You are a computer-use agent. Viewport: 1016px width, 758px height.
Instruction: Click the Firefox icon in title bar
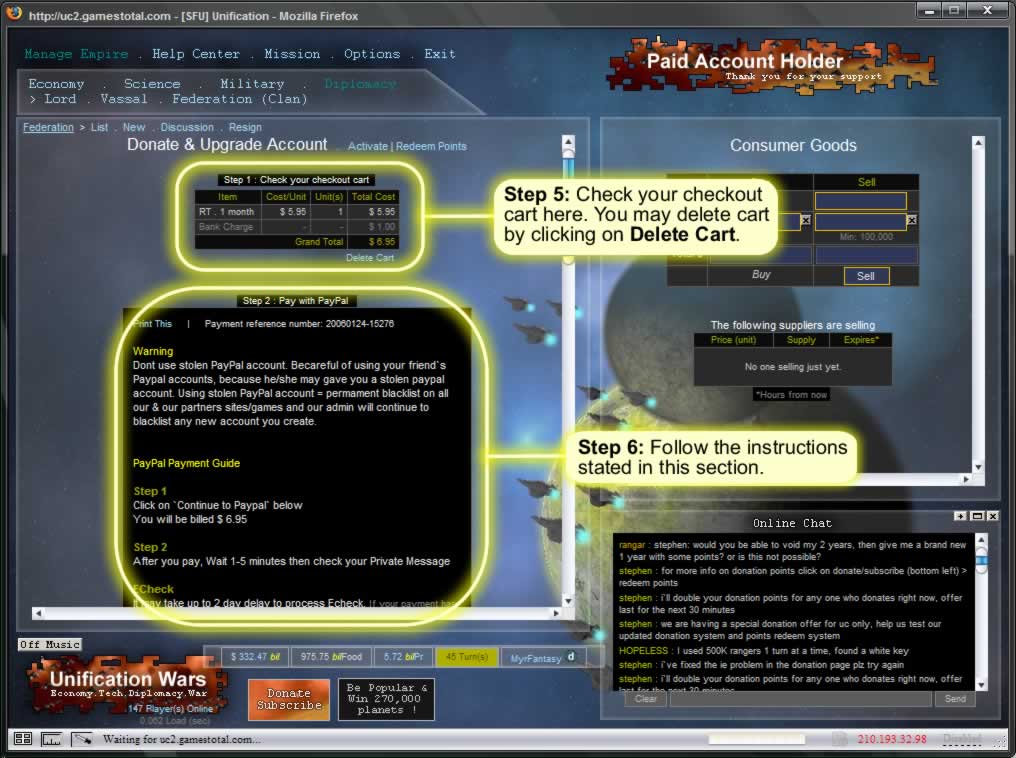13,15
